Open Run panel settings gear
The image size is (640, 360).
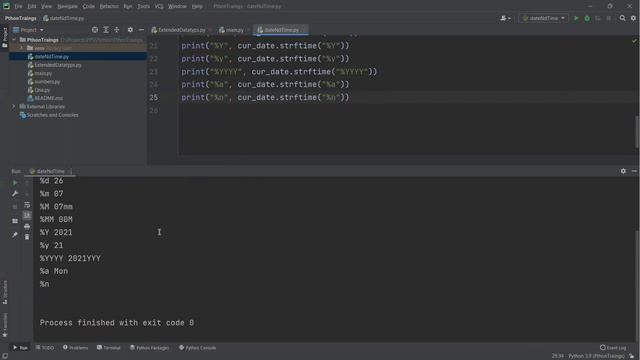click(623, 171)
